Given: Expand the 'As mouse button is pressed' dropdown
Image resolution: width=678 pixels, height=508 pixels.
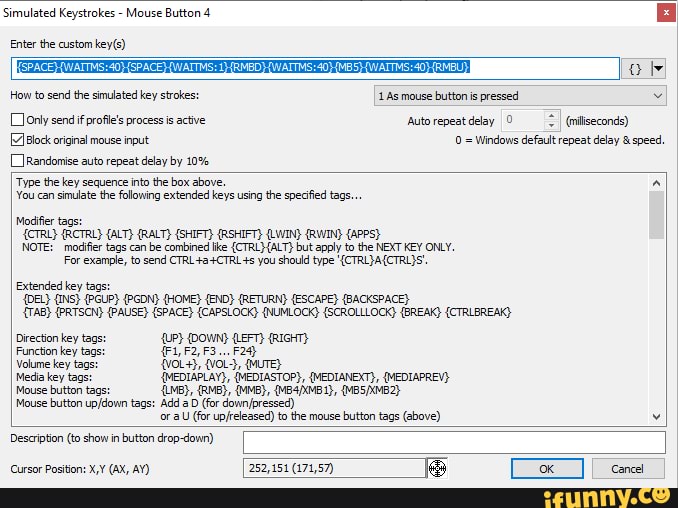Looking at the screenshot, I should (519, 96).
